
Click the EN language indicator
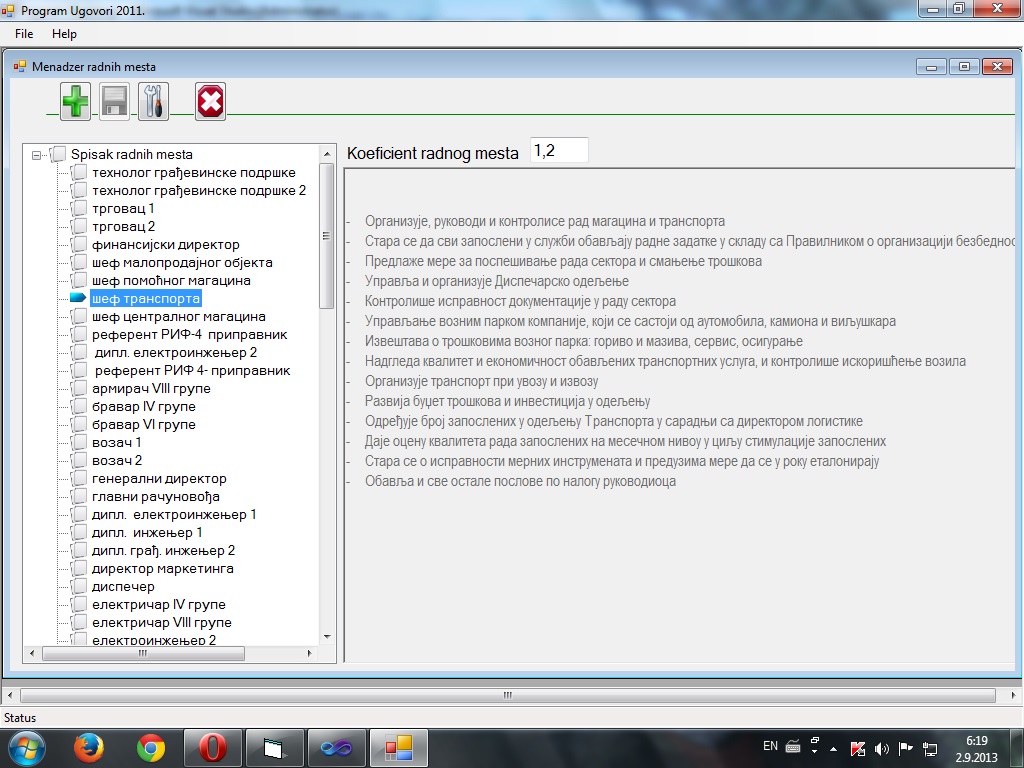[770, 746]
